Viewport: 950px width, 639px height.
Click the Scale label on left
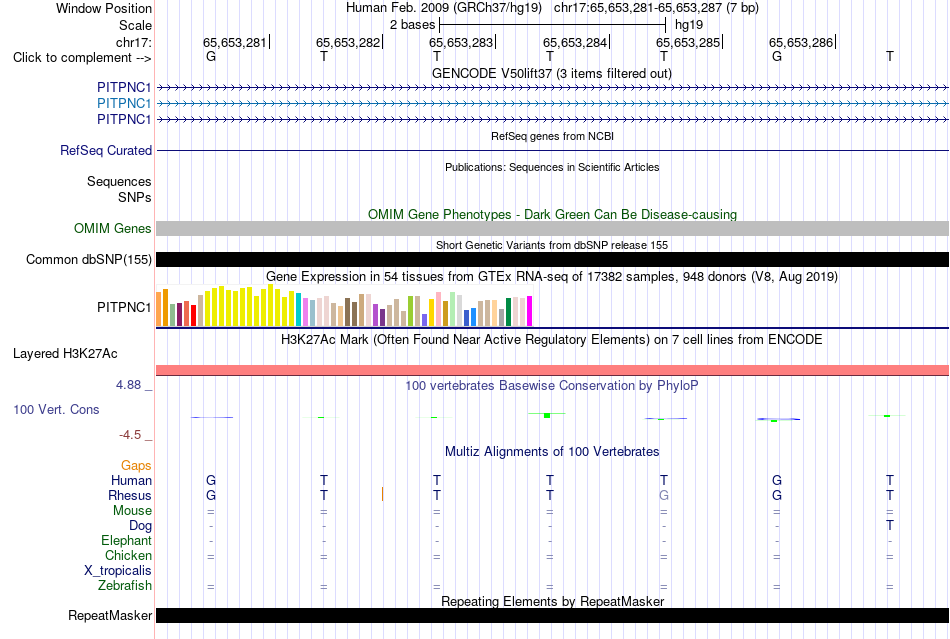click(x=135, y=25)
